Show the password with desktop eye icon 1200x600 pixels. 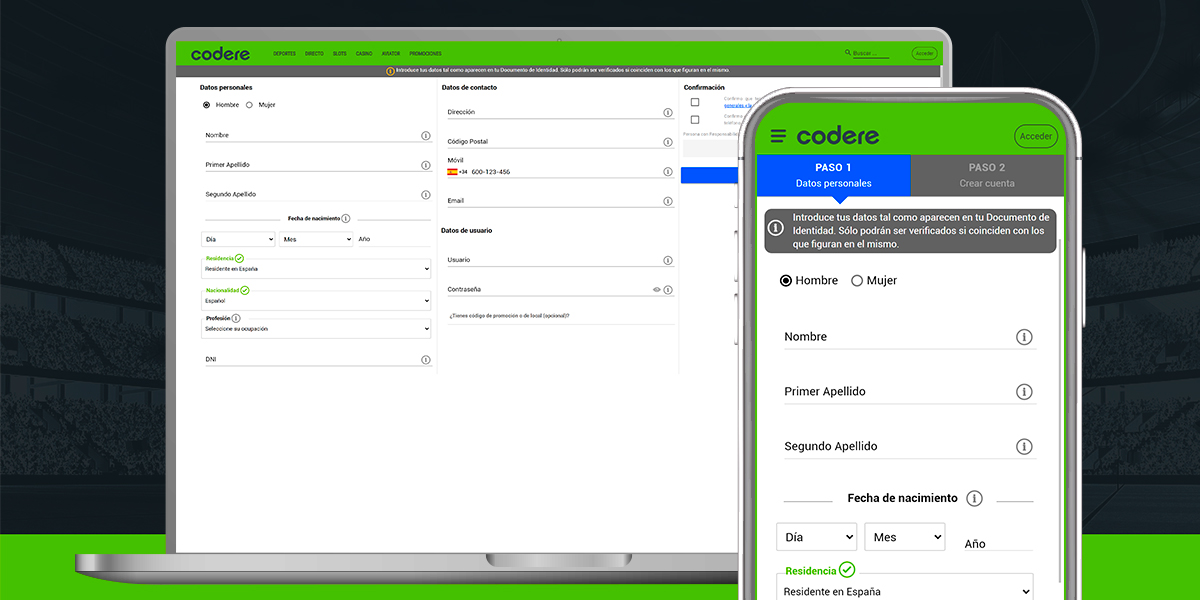pos(657,290)
